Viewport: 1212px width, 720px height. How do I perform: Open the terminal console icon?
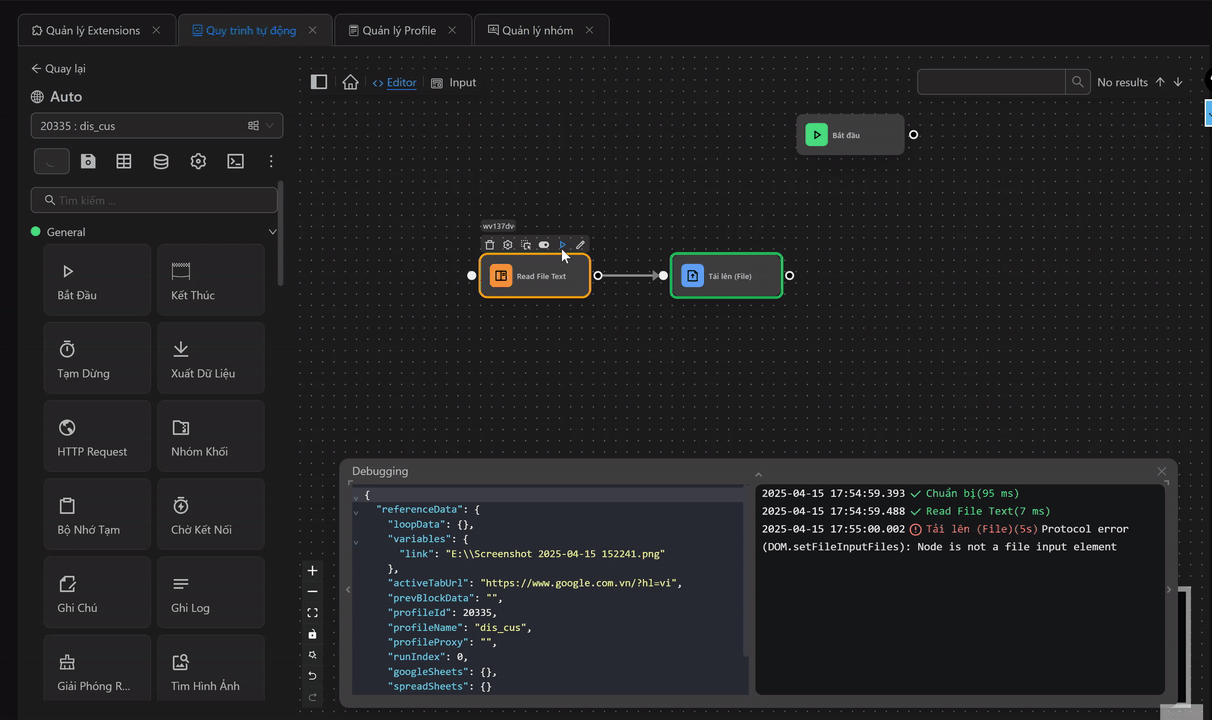[235, 161]
